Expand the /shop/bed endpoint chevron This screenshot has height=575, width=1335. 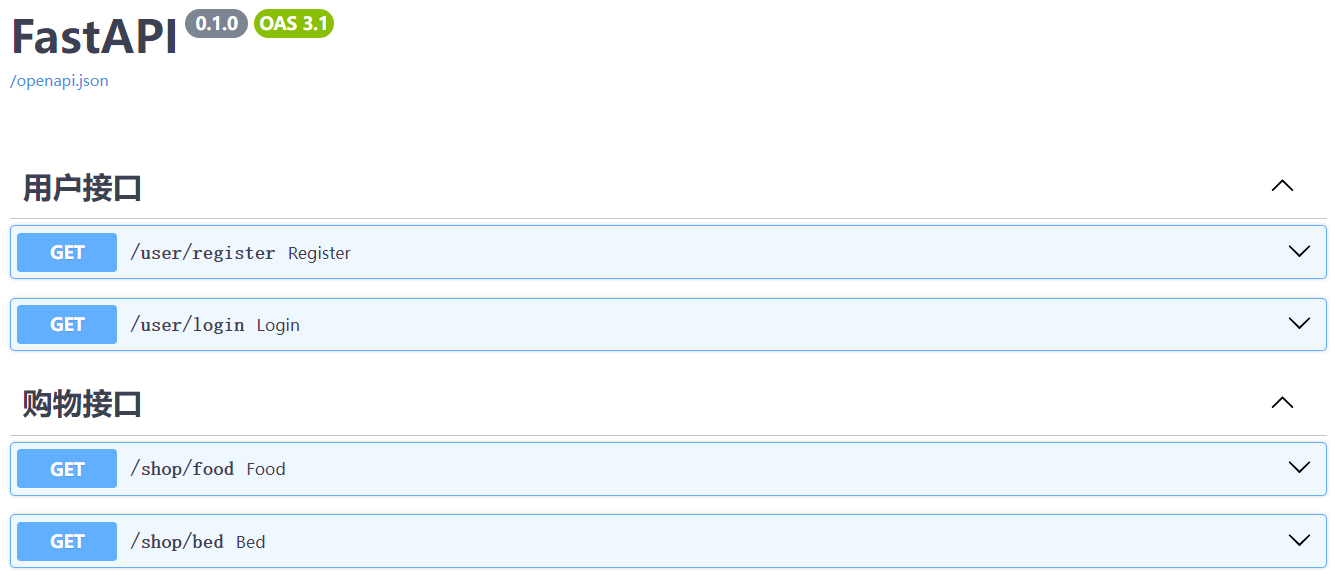(x=1299, y=540)
